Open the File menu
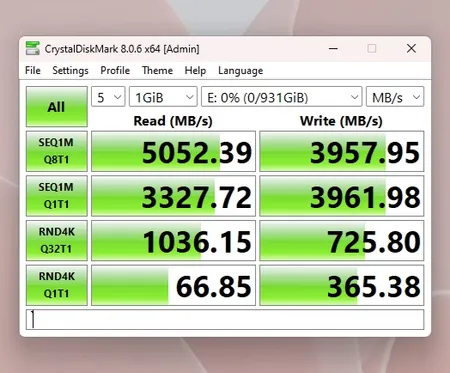Screen dimensions: 450x373 [33, 70]
